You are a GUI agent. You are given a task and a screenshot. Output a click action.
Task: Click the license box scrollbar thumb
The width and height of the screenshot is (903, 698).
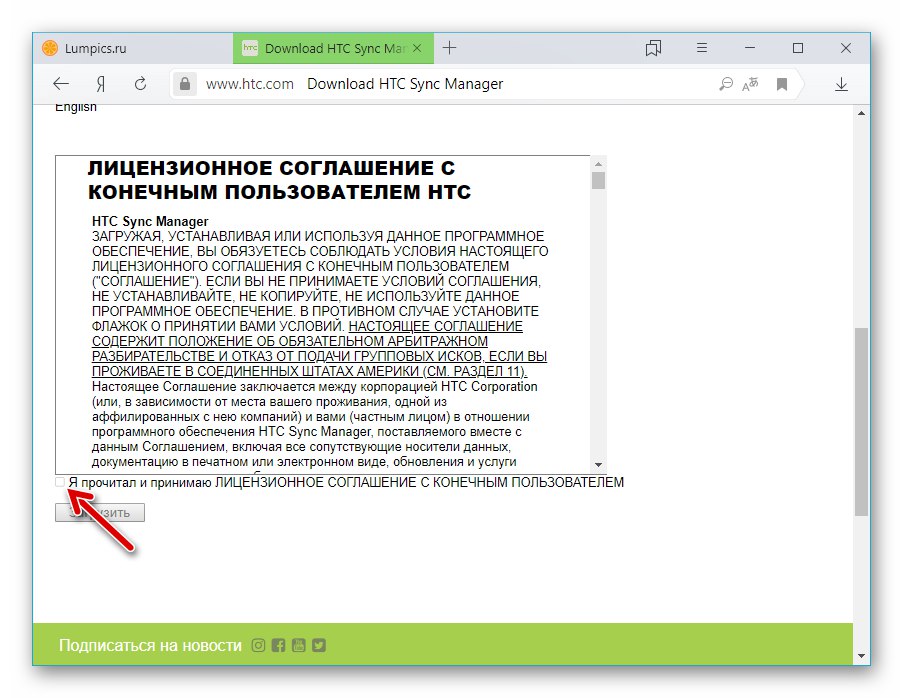pyautogui.click(x=598, y=180)
